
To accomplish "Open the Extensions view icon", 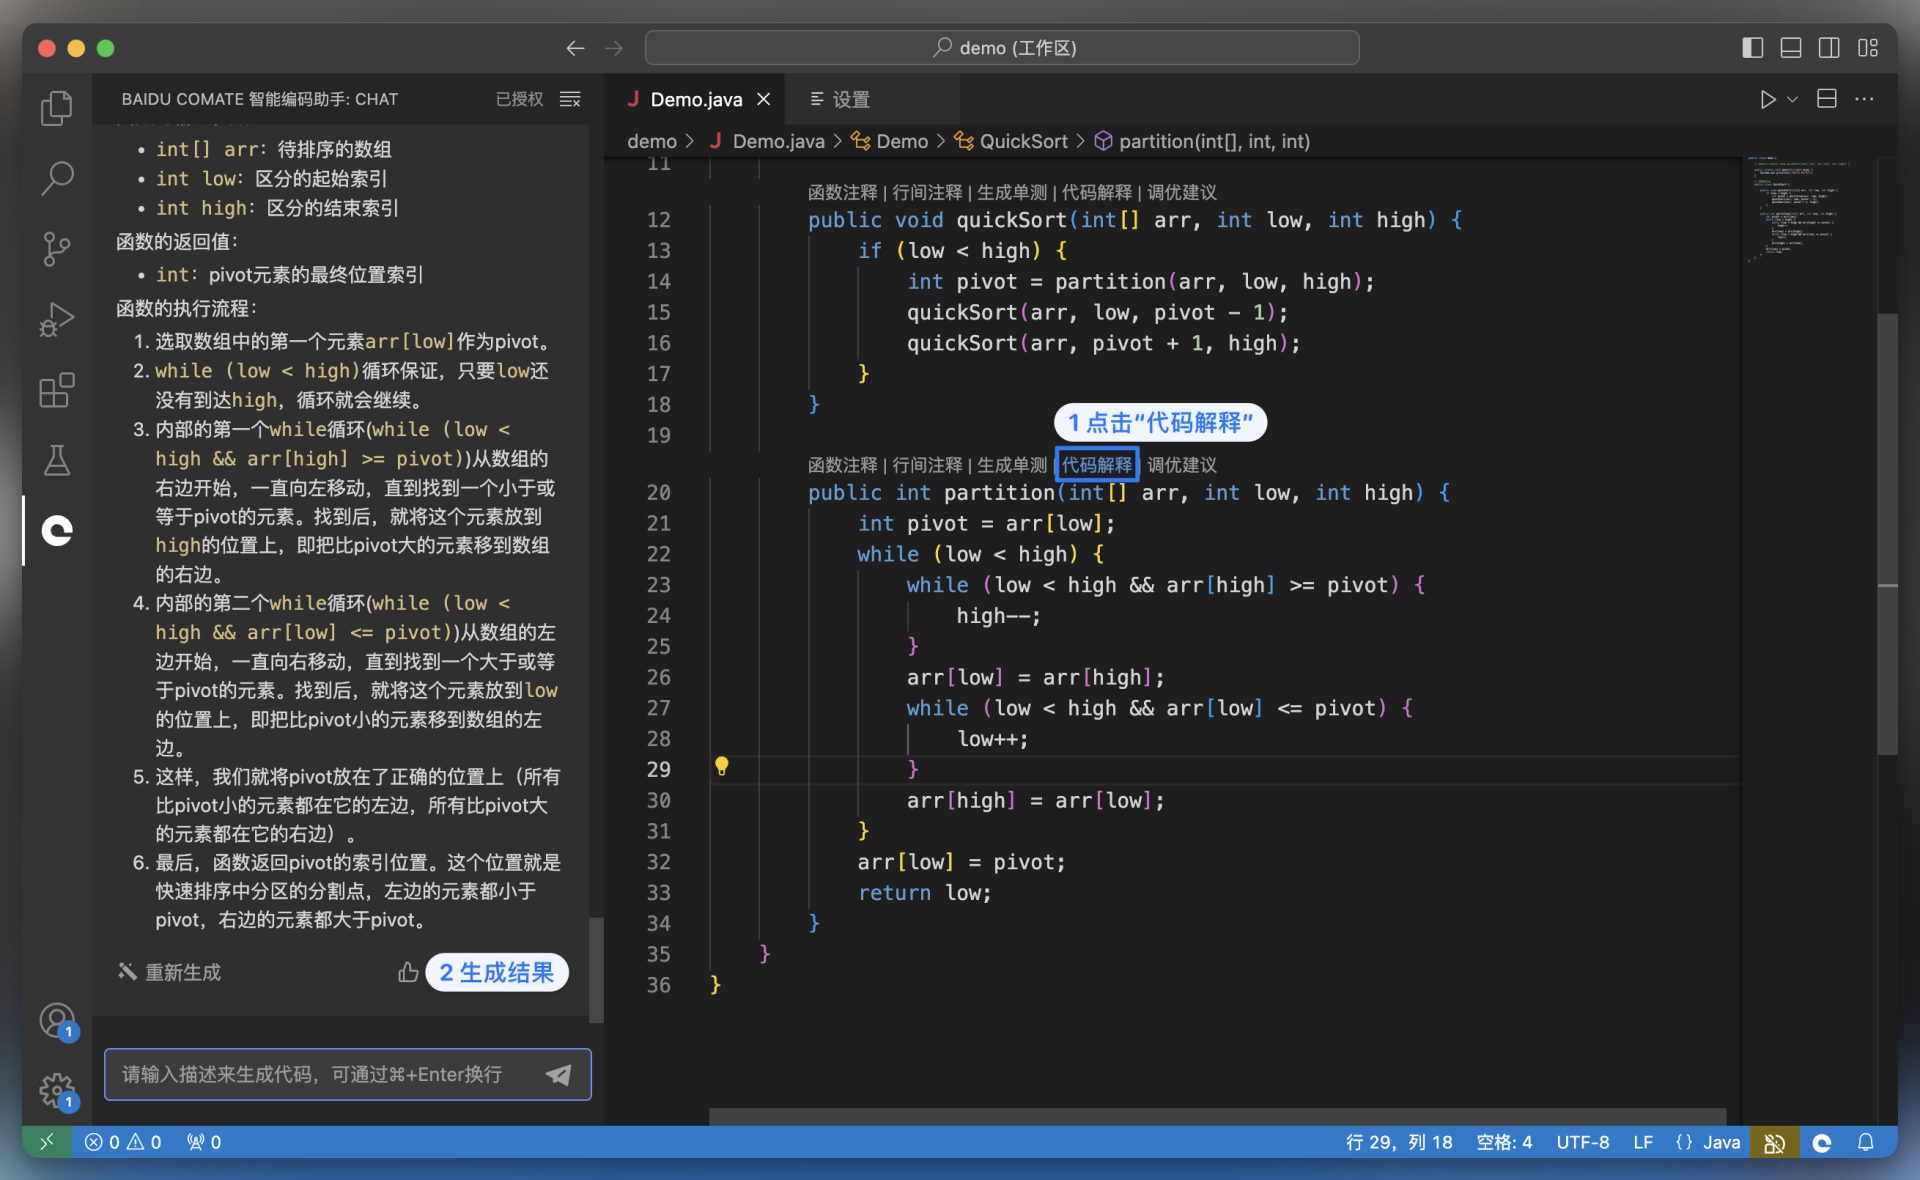I will point(57,391).
